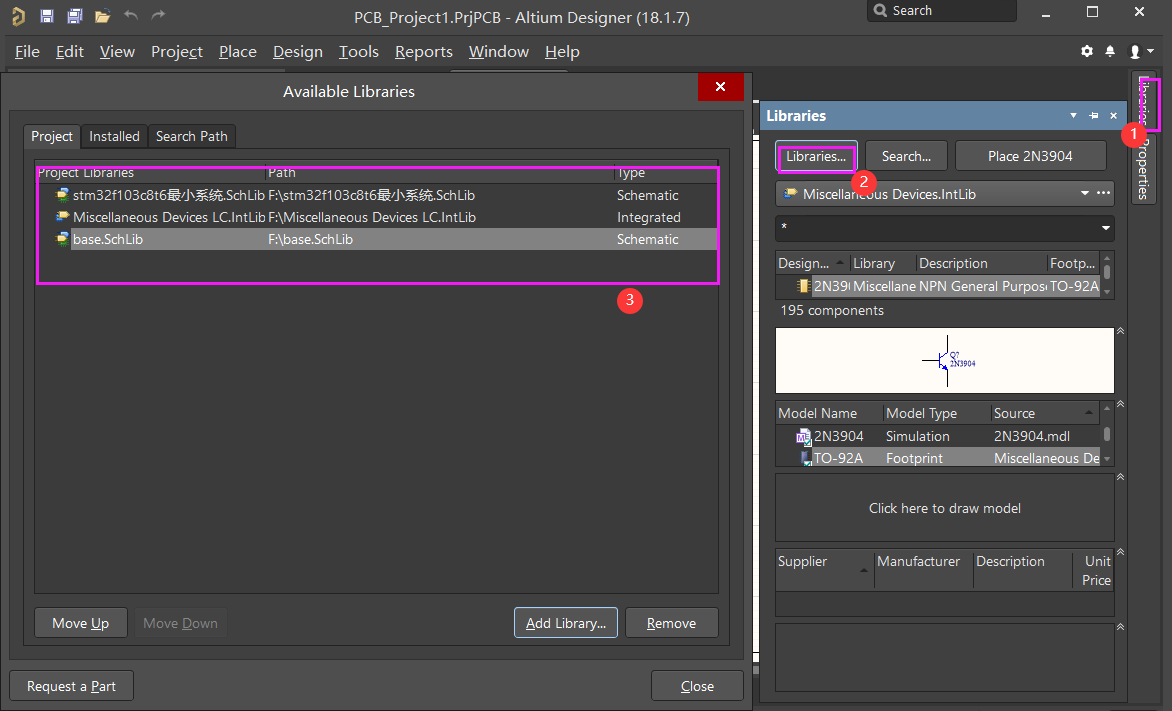Click the Click here to draw model area
1172x711 pixels.
[945, 508]
